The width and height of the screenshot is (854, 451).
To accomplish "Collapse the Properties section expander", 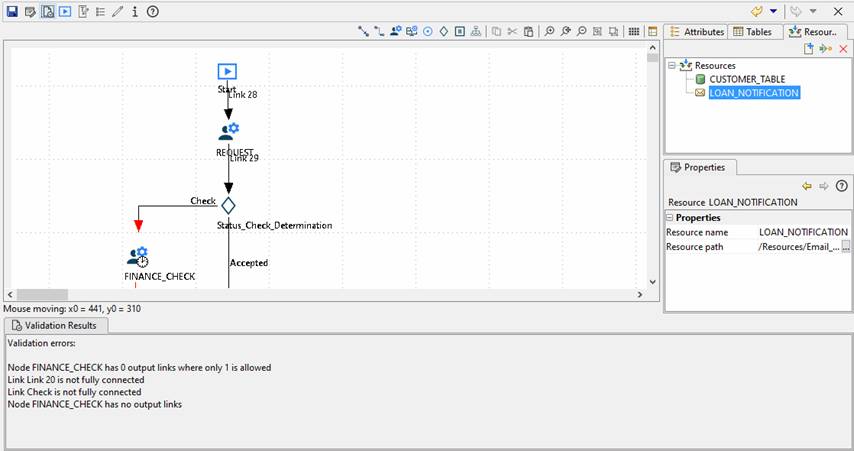I will point(670,217).
